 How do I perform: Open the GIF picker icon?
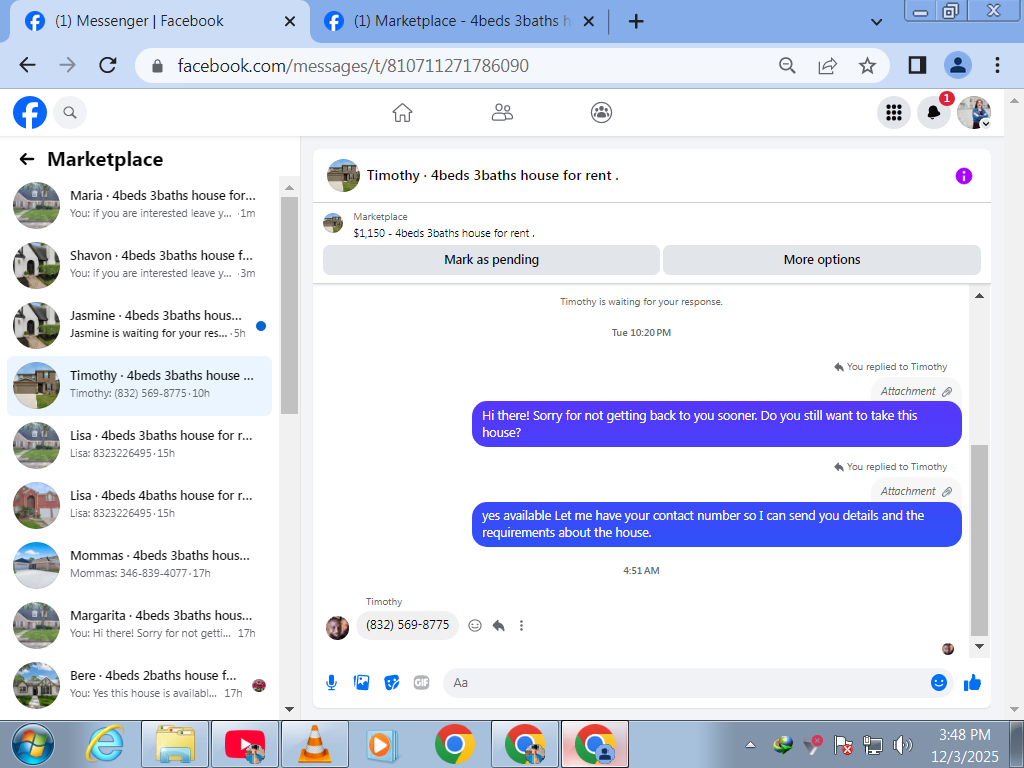[x=421, y=683]
